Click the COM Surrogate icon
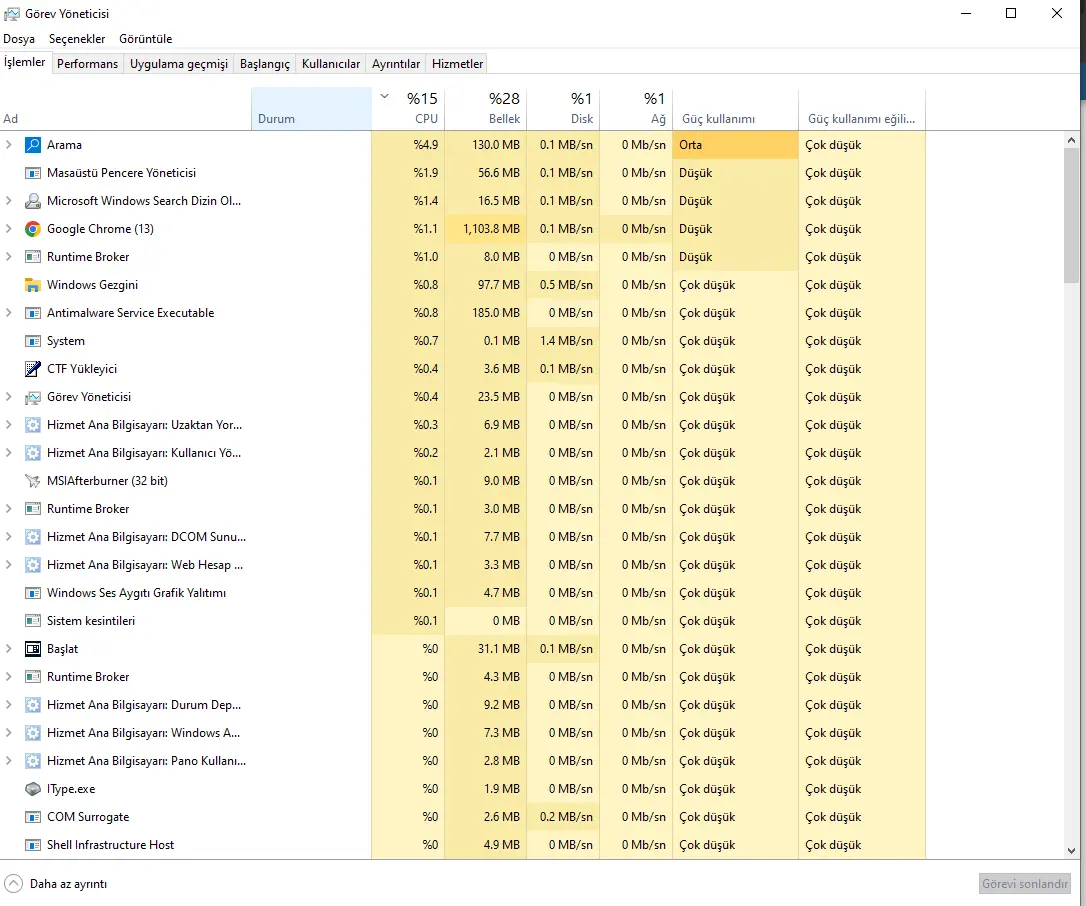The height and width of the screenshot is (906, 1086). coord(33,817)
